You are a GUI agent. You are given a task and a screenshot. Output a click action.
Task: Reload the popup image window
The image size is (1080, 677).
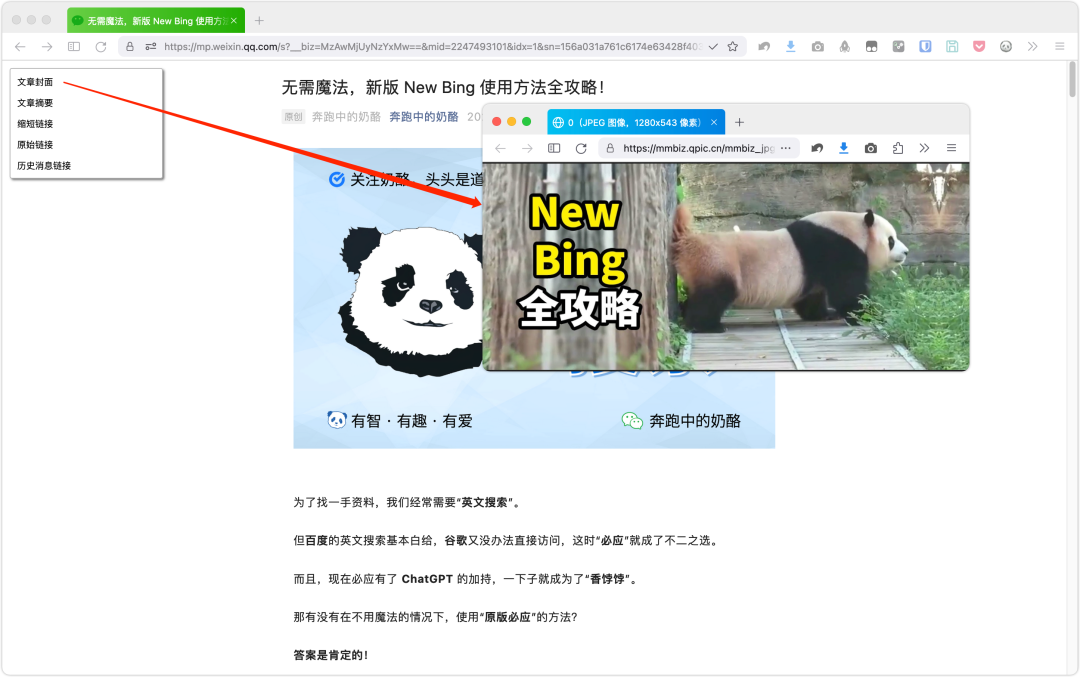581,148
